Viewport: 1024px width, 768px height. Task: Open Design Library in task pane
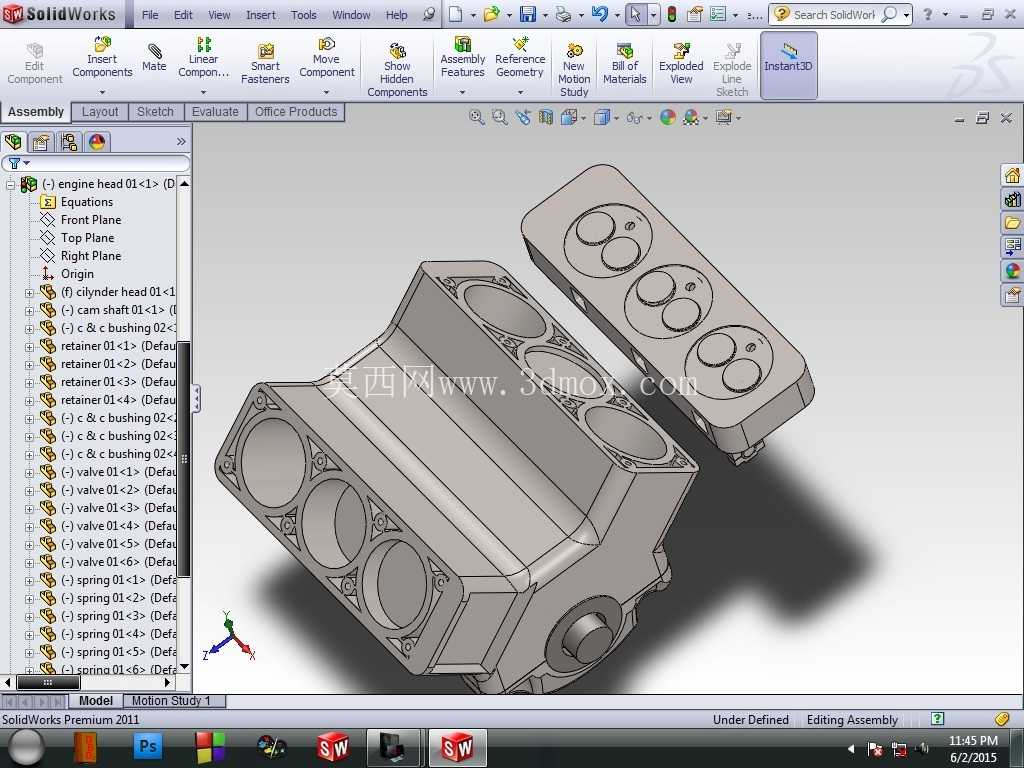click(1012, 199)
